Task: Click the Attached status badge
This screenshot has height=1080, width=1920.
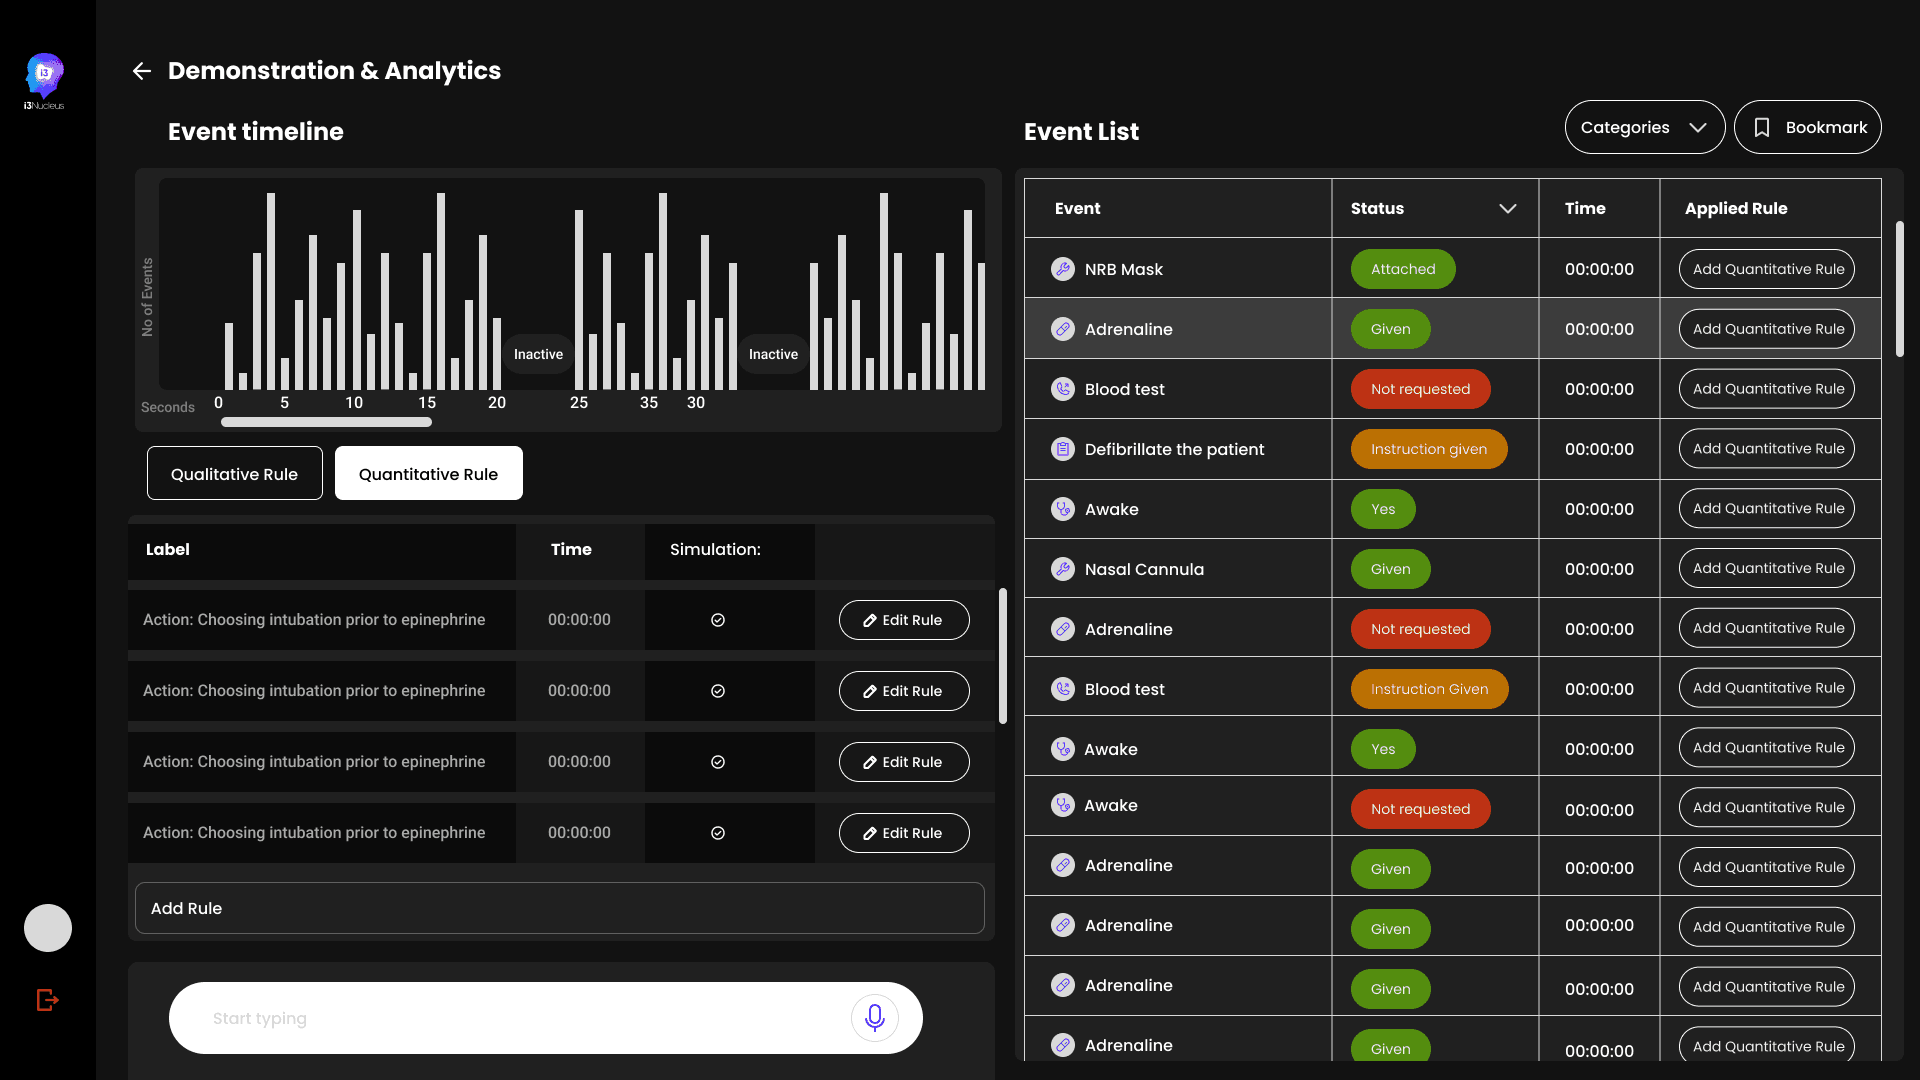Action: tap(1403, 269)
